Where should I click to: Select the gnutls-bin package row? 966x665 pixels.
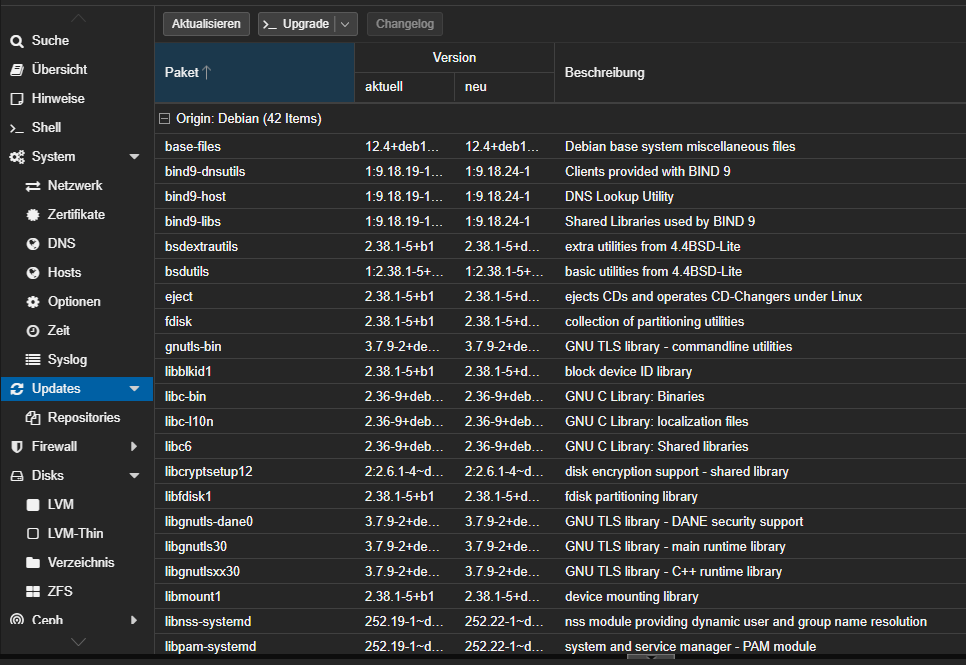tap(561, 346)
